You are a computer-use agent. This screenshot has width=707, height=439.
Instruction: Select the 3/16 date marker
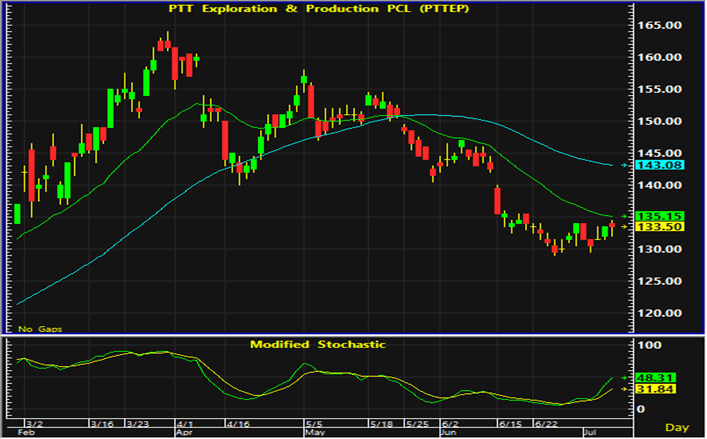click(x=102, y=424)
